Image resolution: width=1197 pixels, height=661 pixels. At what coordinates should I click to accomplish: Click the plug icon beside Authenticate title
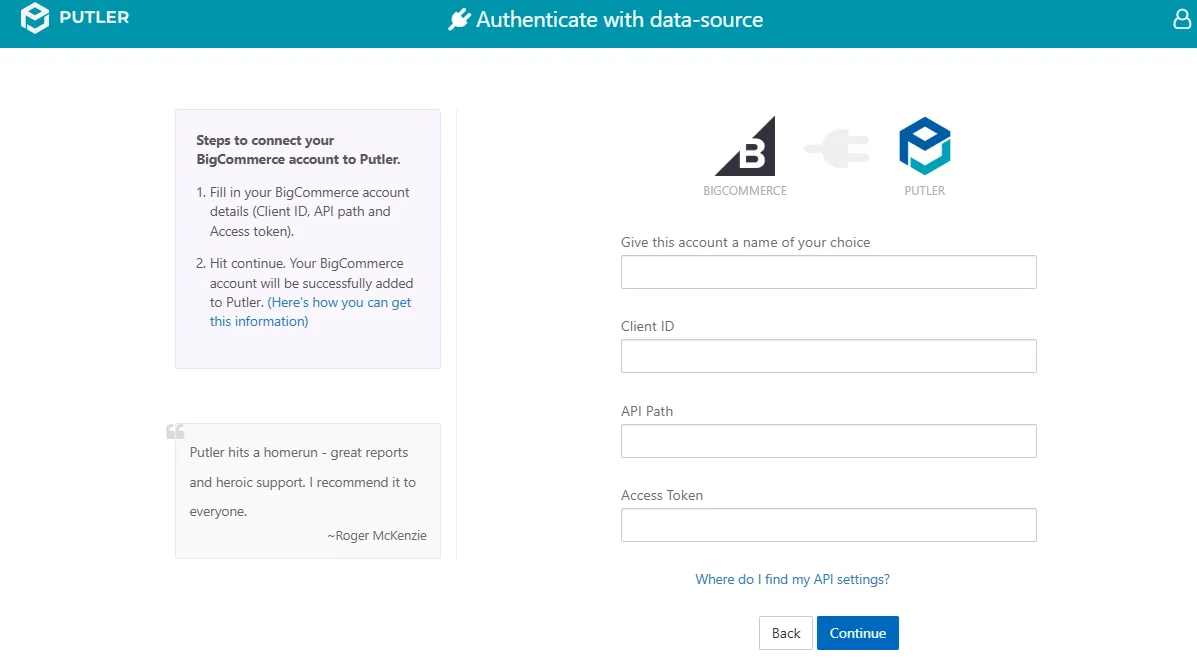[x=459, y=19]
